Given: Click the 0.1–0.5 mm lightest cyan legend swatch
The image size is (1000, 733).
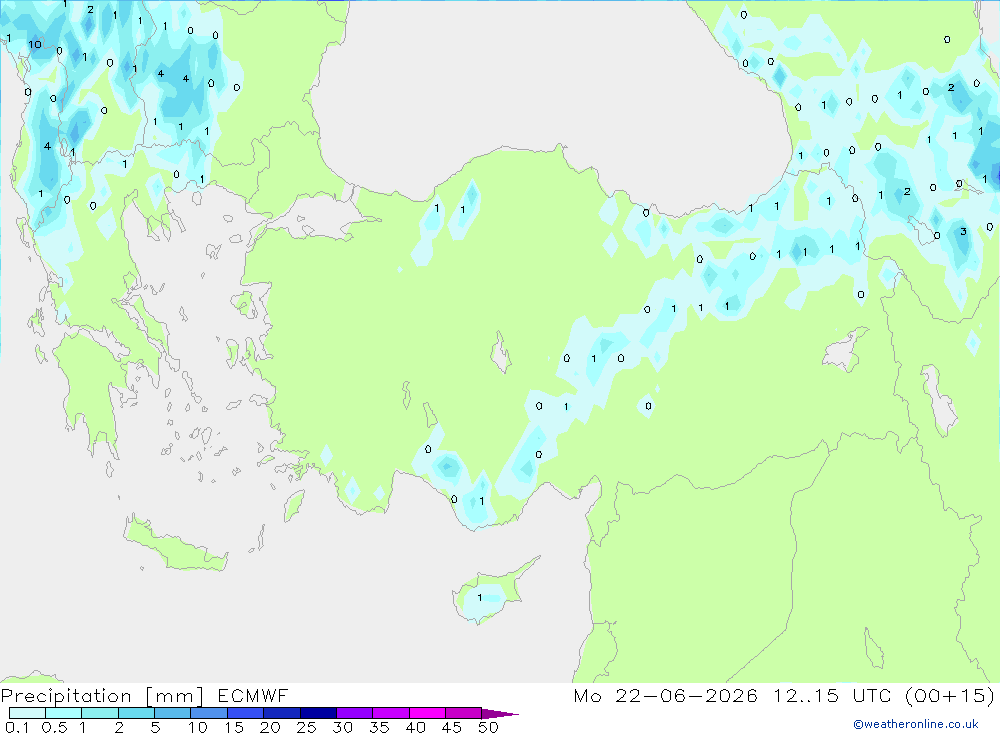Looking at the screenshot, I should [27, 713].
